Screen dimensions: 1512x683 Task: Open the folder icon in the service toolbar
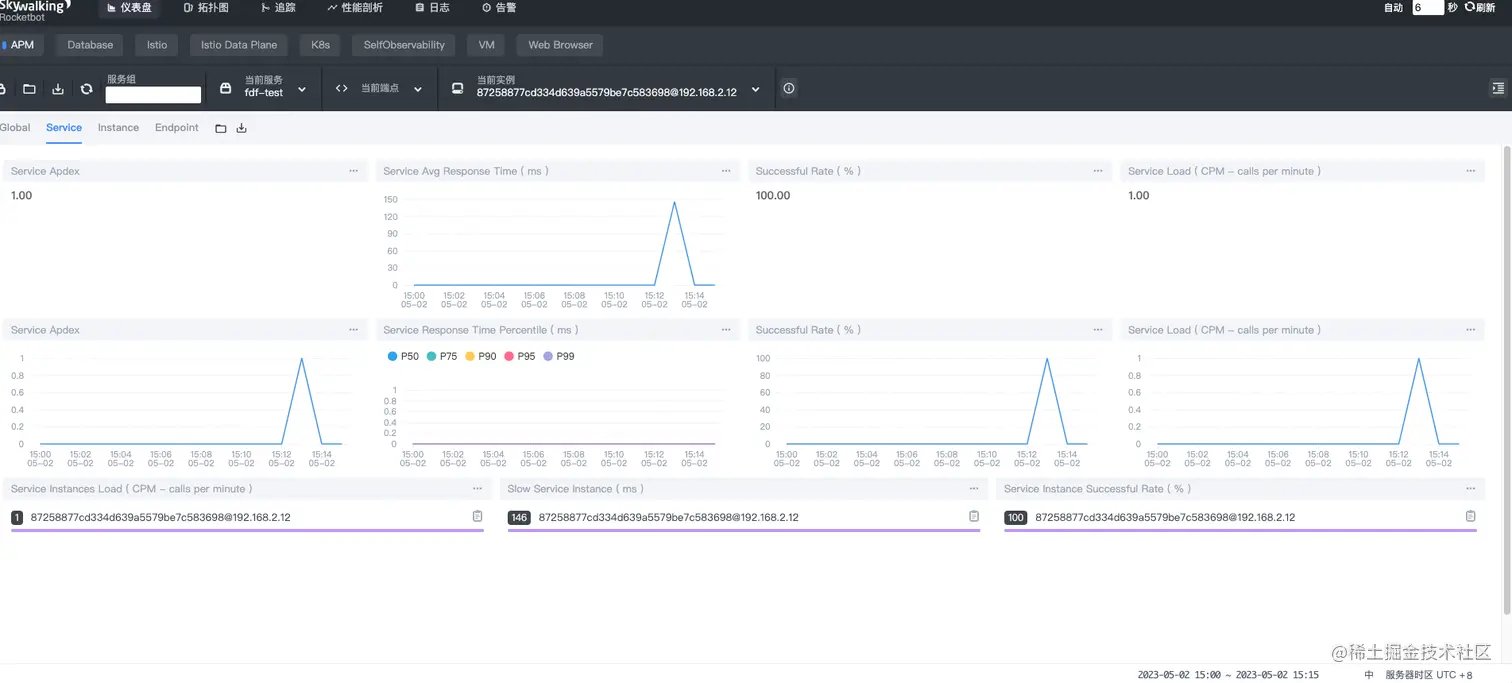pos(29,89)
